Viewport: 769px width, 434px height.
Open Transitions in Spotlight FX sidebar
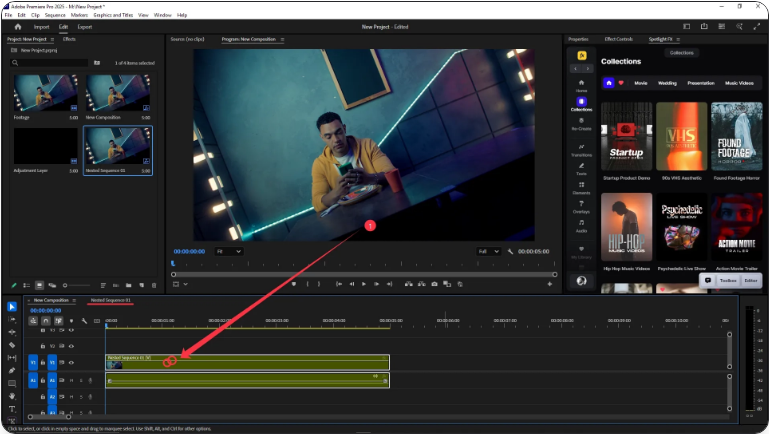581,149
